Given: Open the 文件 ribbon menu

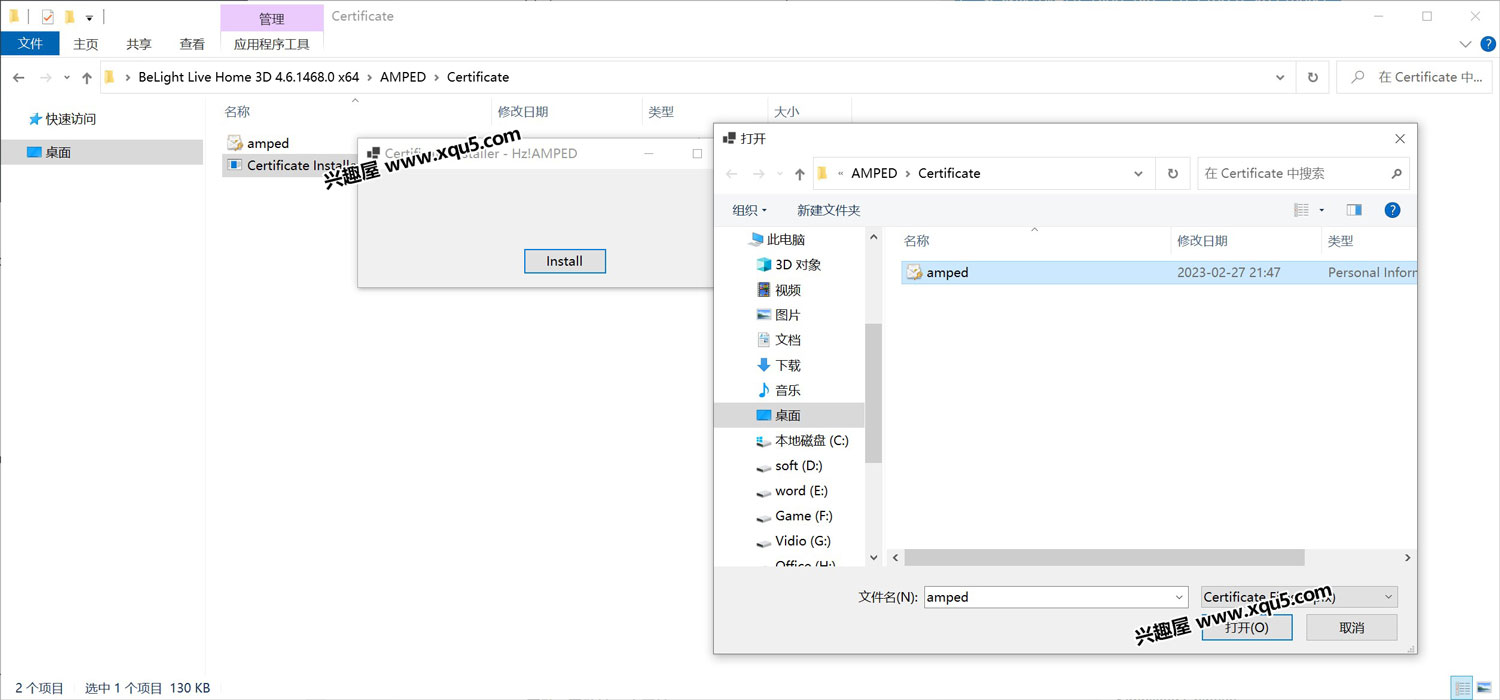Looking at the screenshot, I should (x=31, y=44).
